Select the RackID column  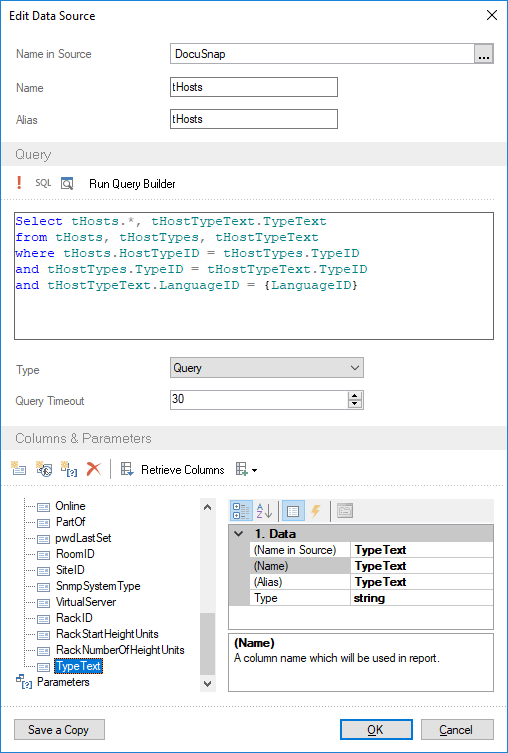(74, 618)
